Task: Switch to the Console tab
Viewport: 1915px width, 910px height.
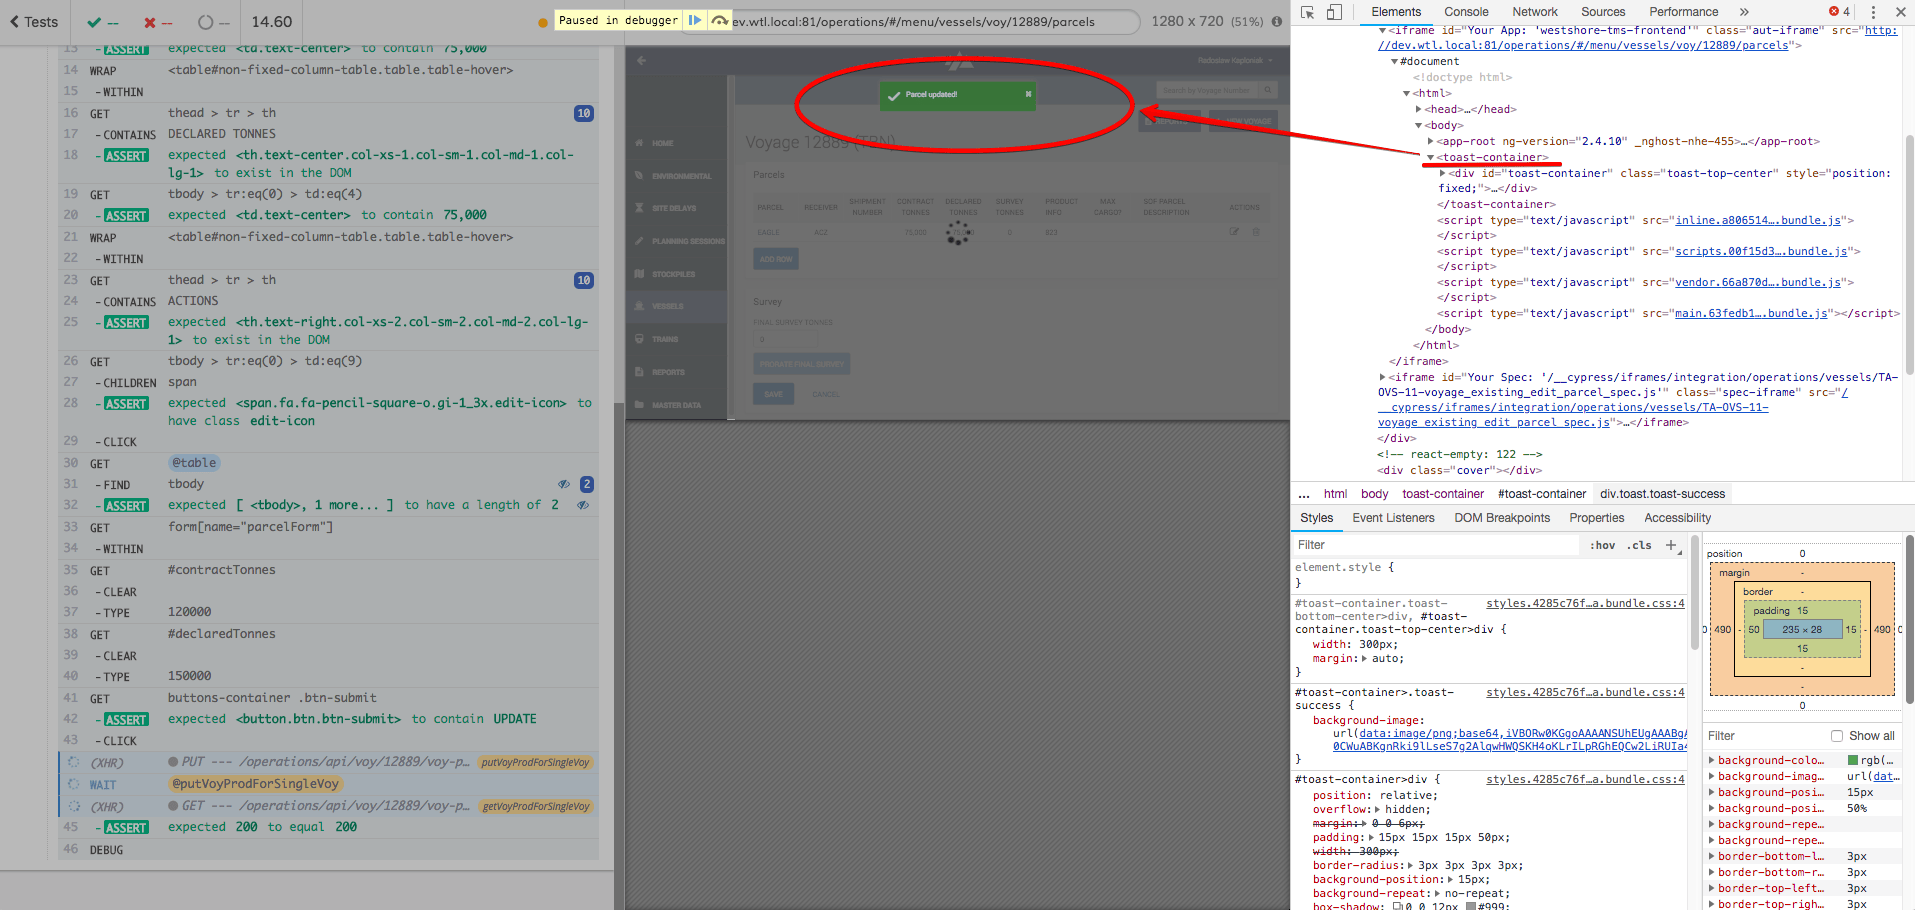Action: [1466, 12]
